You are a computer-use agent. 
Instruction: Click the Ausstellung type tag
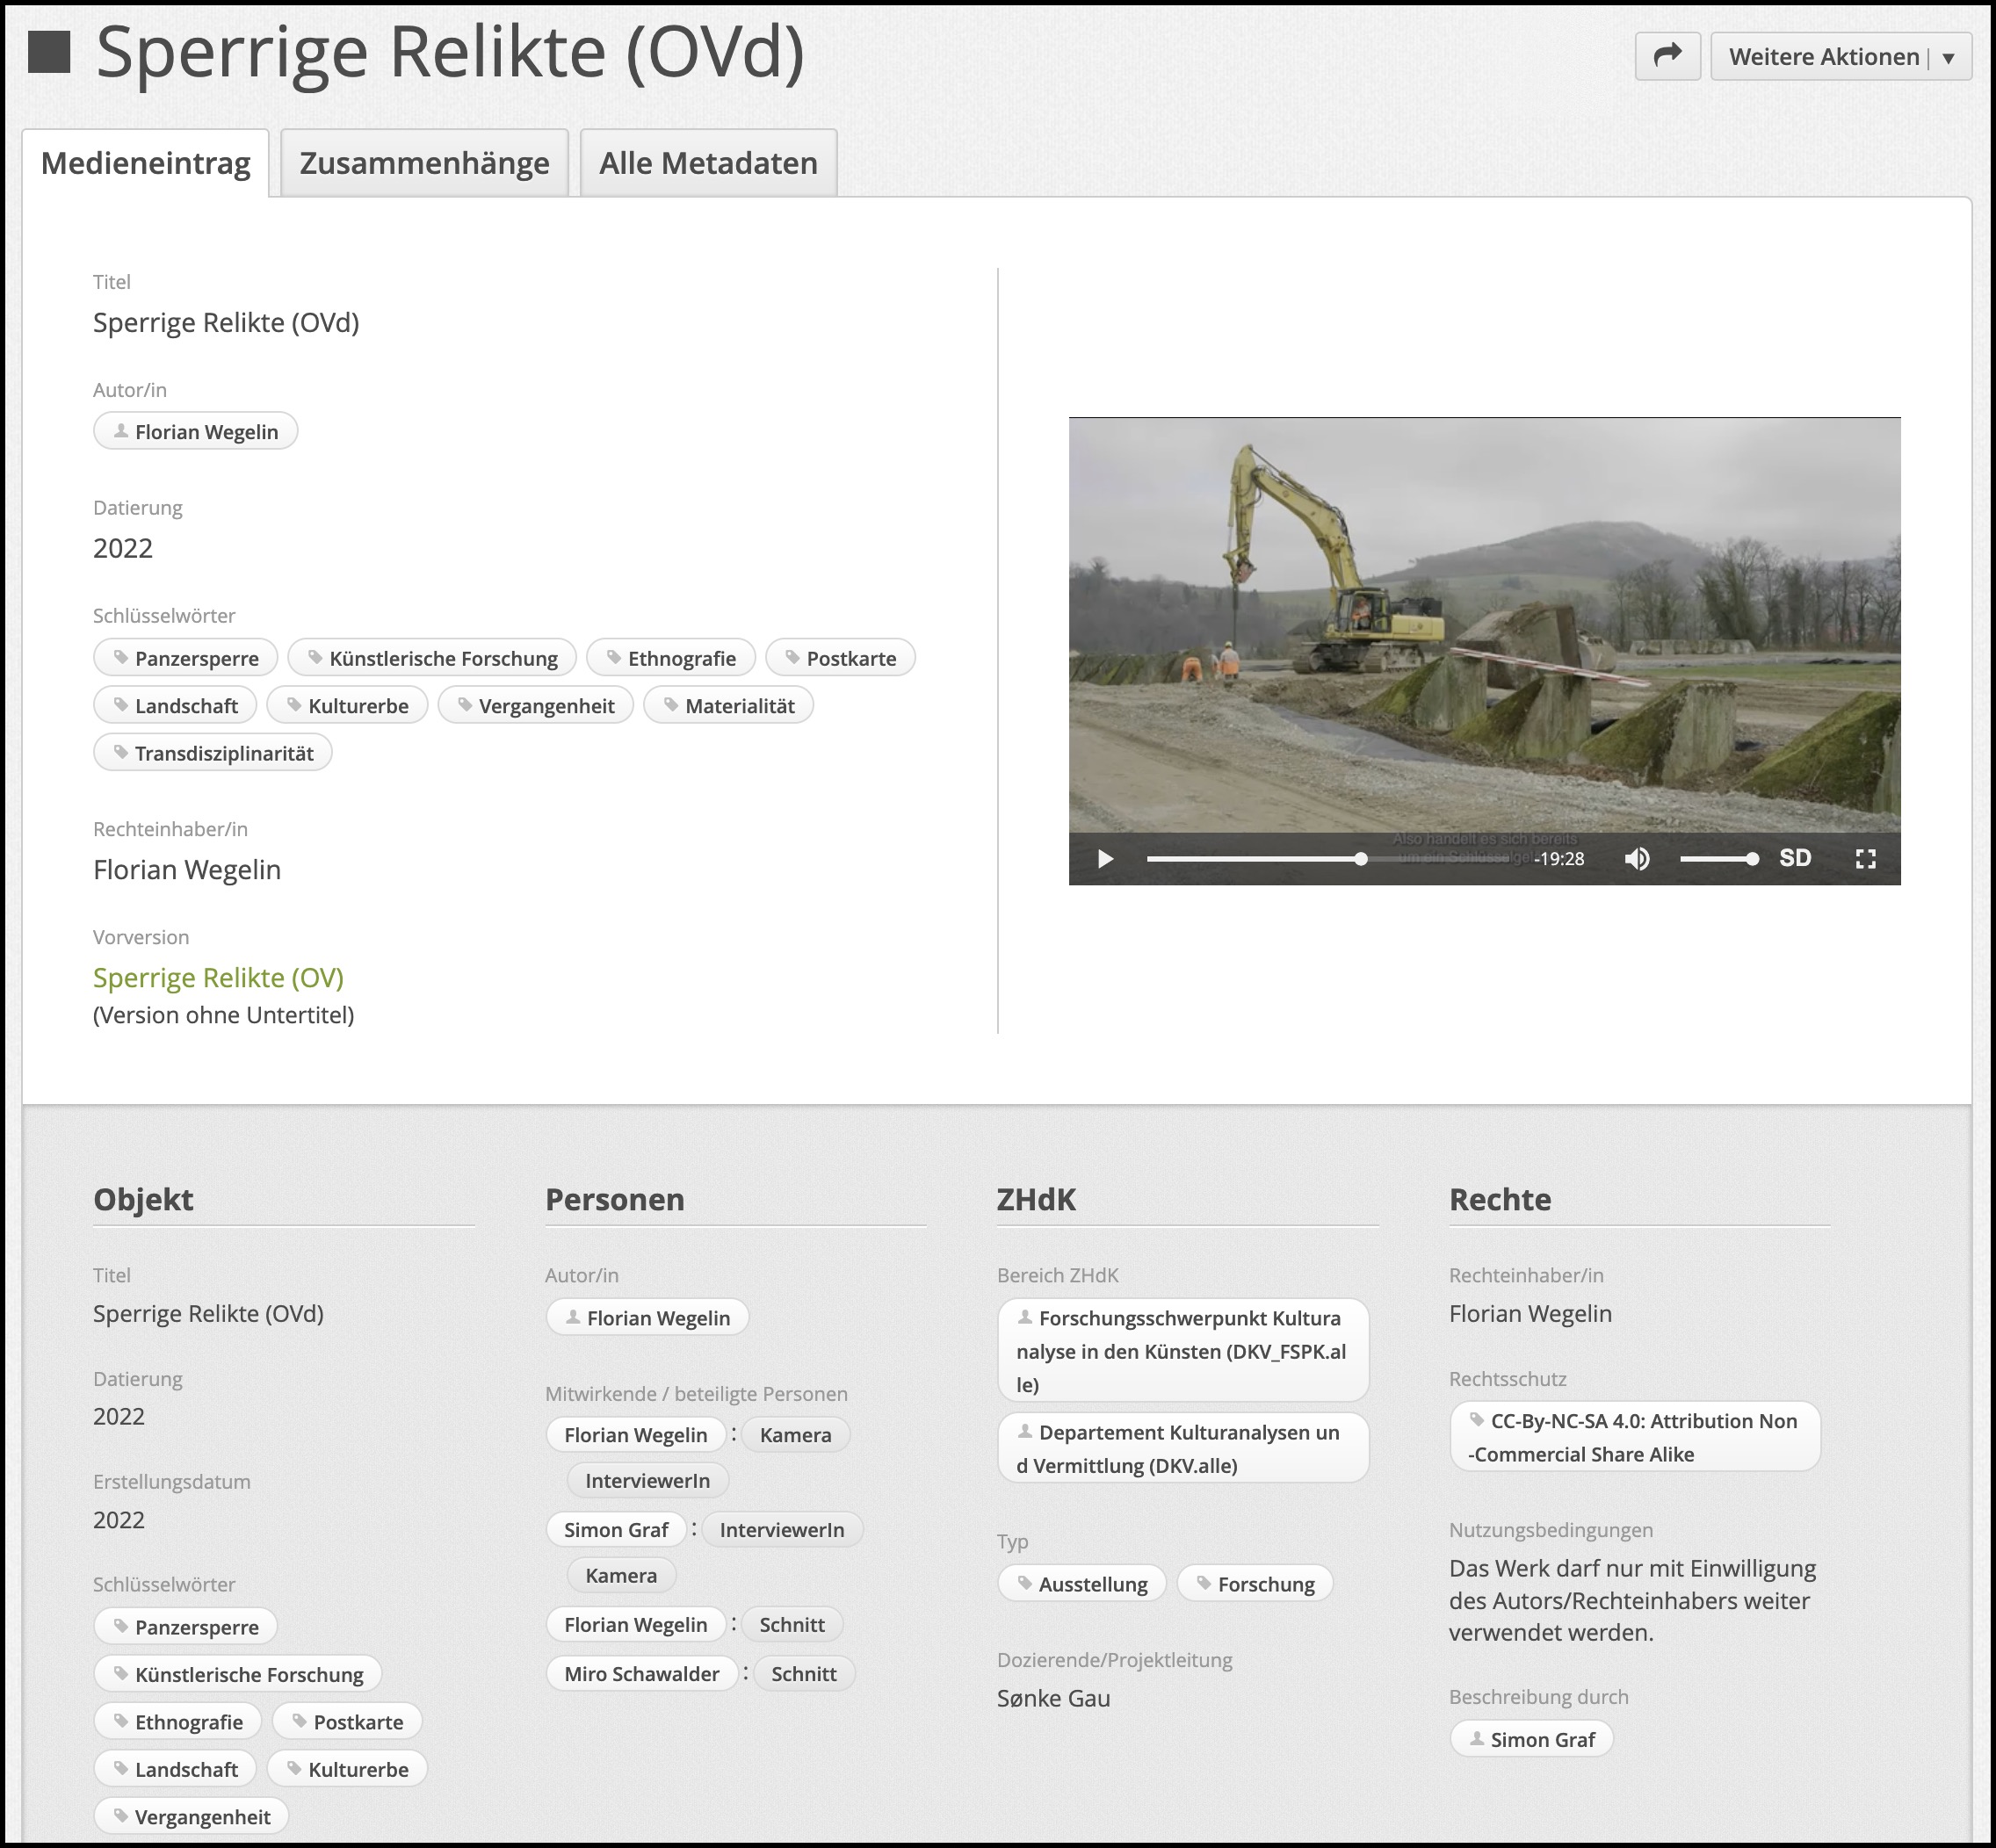[1082, 1584]
